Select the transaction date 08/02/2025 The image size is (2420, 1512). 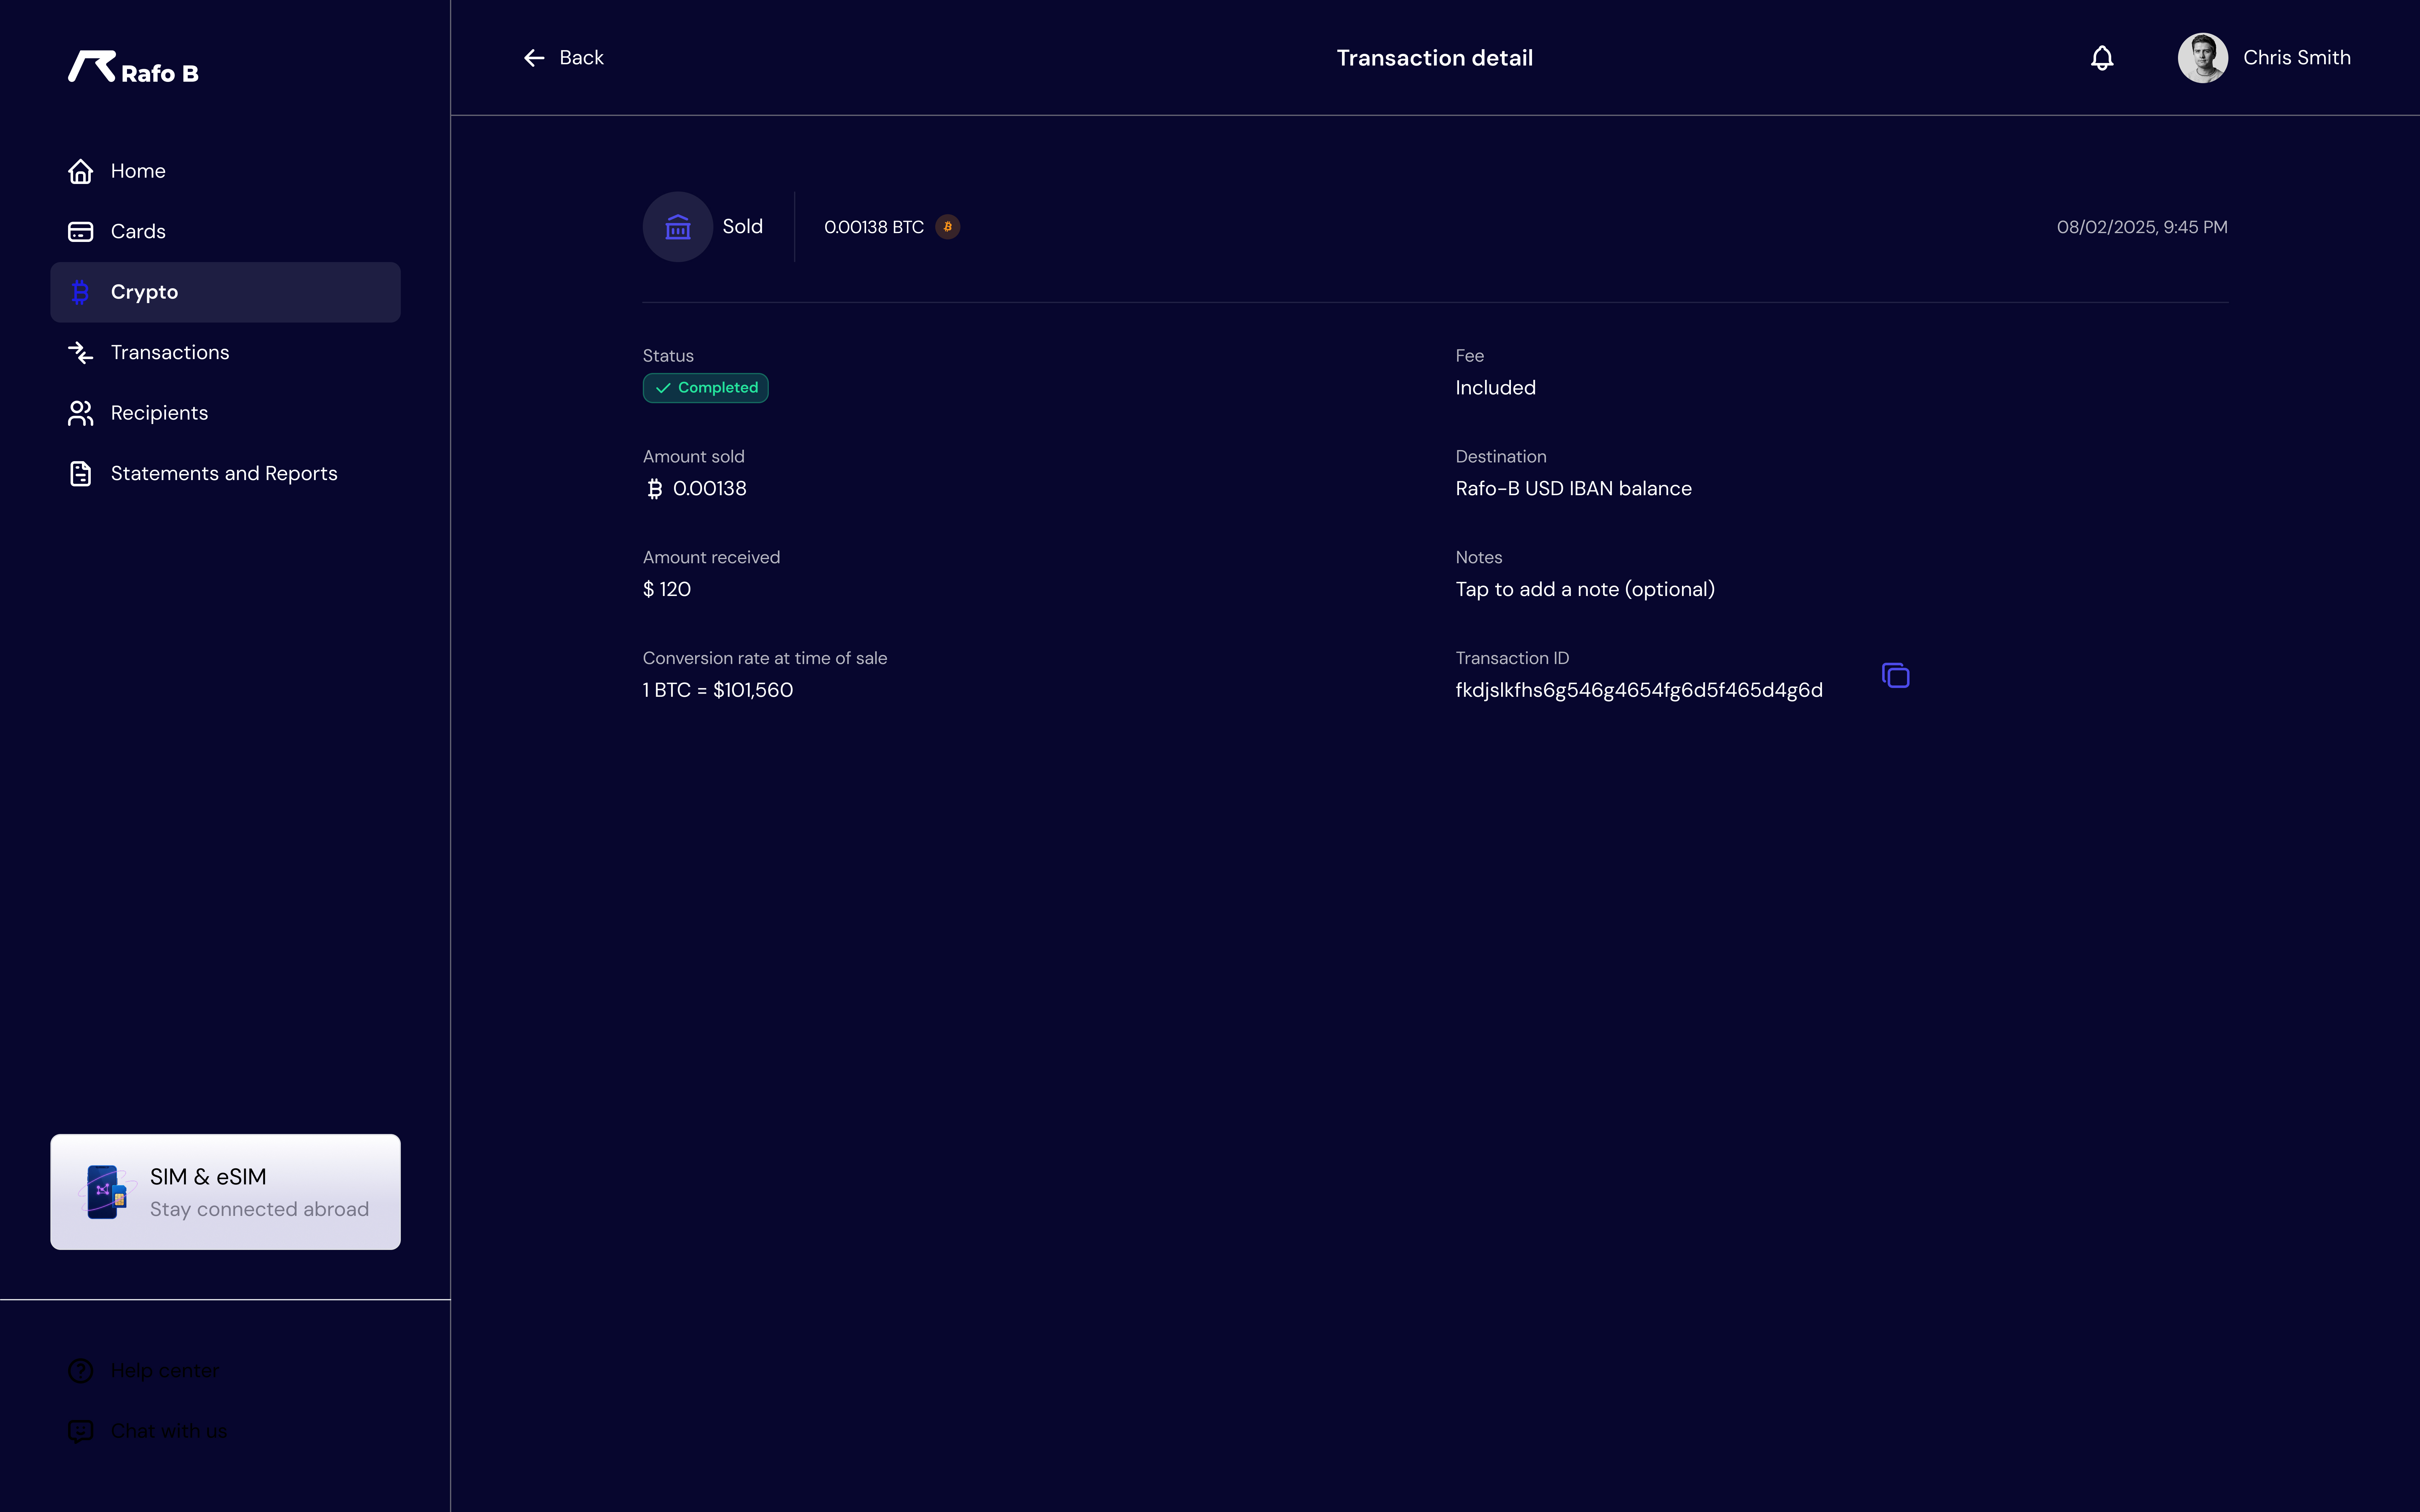pos(2142,227)
